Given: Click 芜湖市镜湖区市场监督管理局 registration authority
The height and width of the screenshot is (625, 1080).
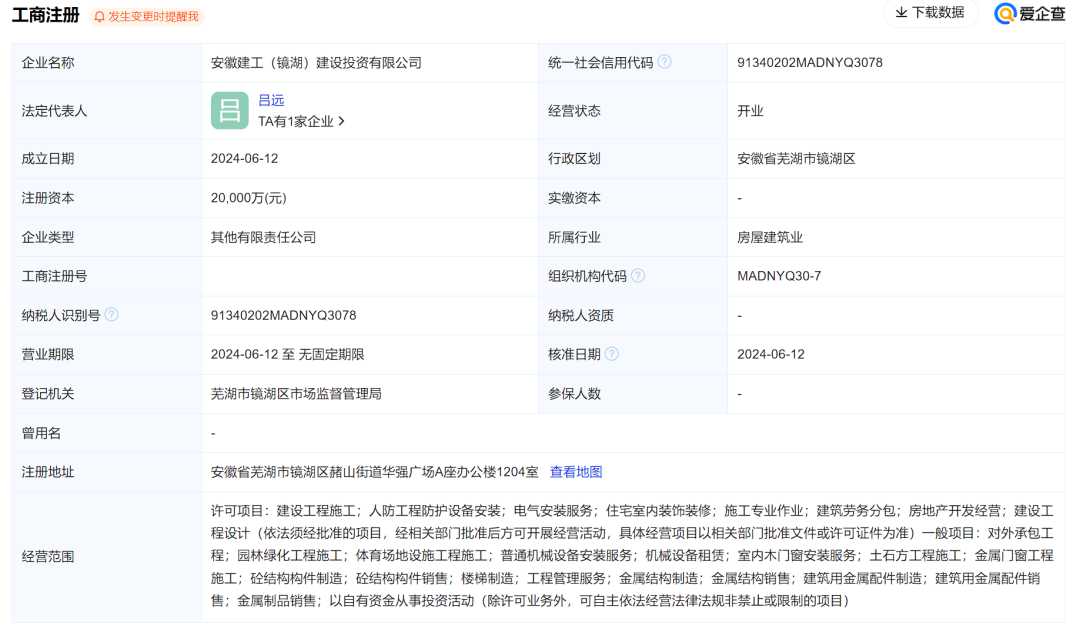Looking at the screenshot, I should click(x=296, y=394).
